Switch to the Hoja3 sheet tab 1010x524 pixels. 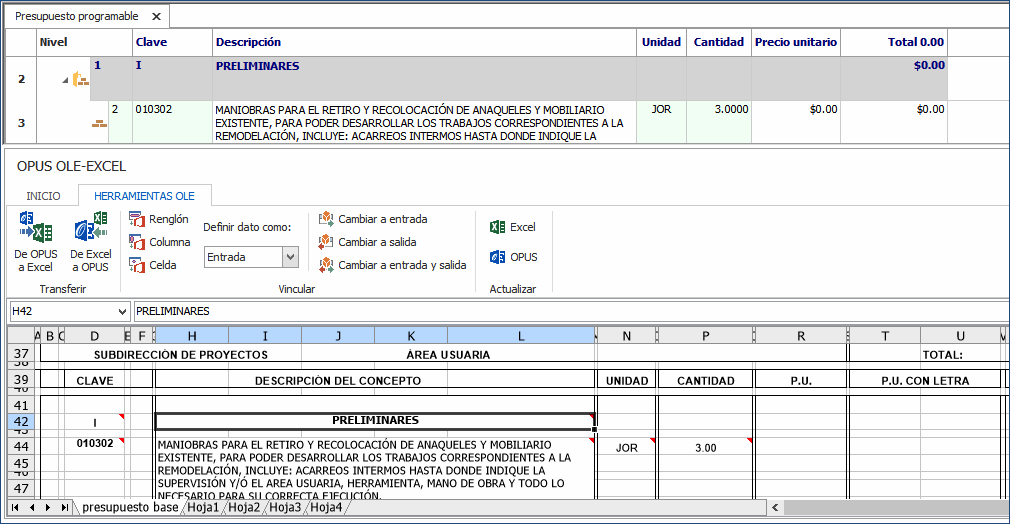pyautogui.click(x=285, y=507)
